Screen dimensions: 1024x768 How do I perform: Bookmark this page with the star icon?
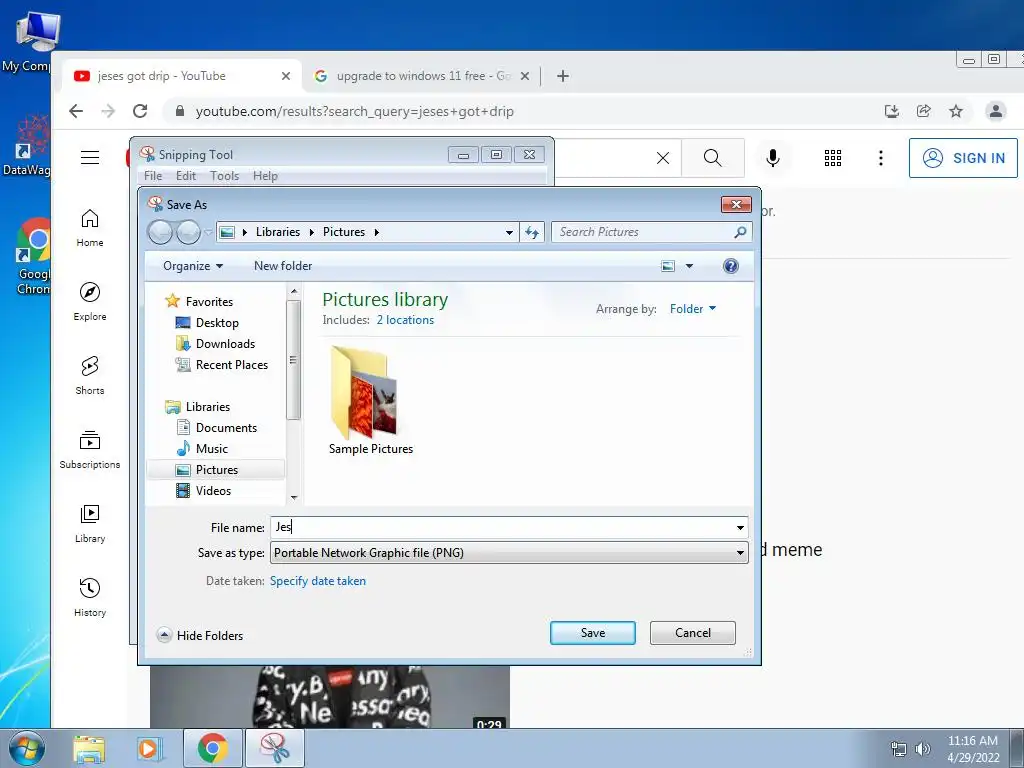pos(956,111)
